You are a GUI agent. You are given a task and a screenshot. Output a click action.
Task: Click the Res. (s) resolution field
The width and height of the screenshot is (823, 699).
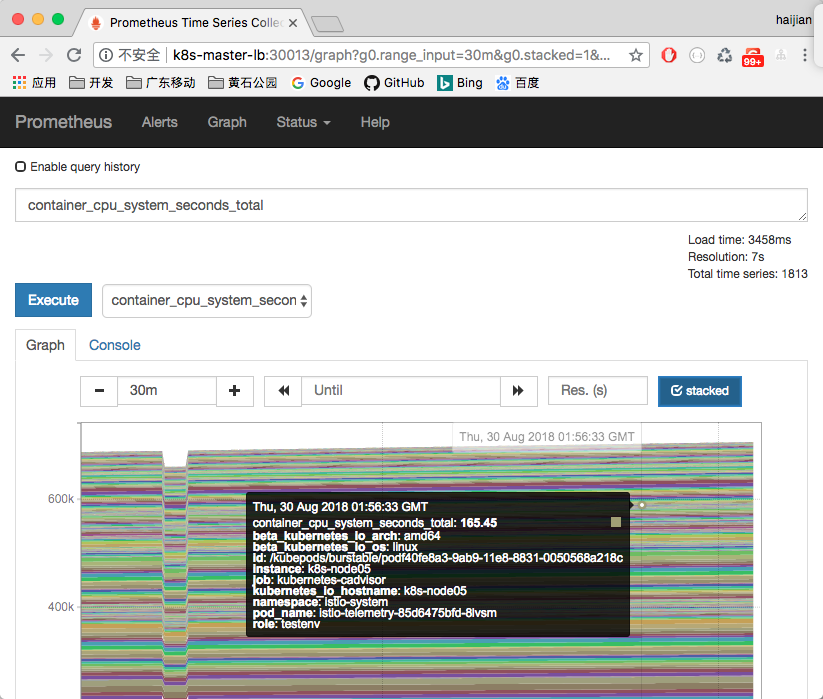[597, 391]
